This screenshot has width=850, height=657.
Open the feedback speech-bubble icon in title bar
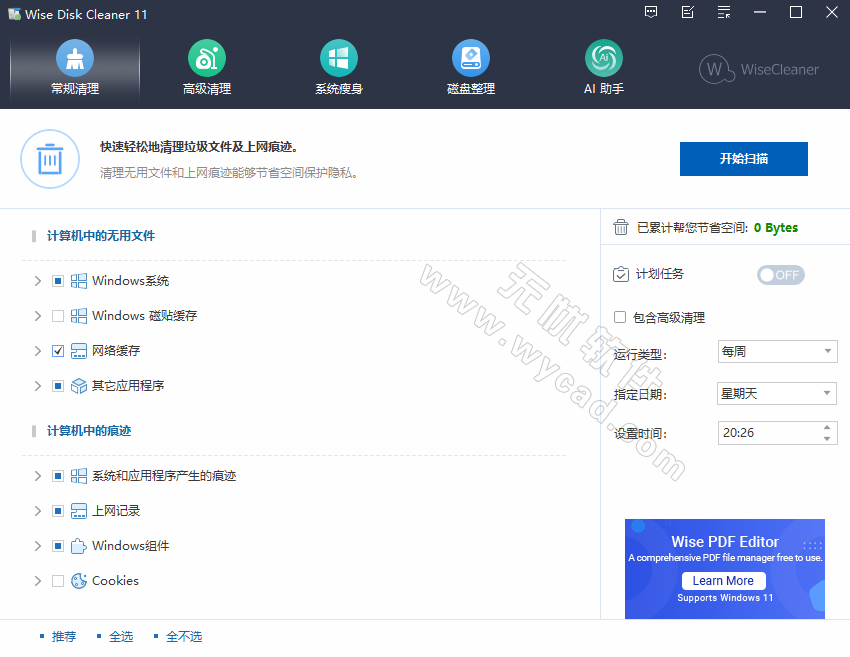coord(651,13)
